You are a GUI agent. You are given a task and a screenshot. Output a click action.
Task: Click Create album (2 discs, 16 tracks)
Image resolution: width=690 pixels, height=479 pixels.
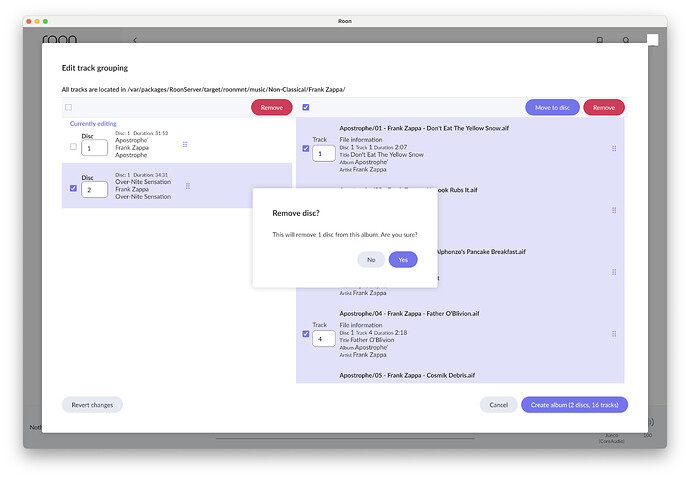[x=574, y=405]
